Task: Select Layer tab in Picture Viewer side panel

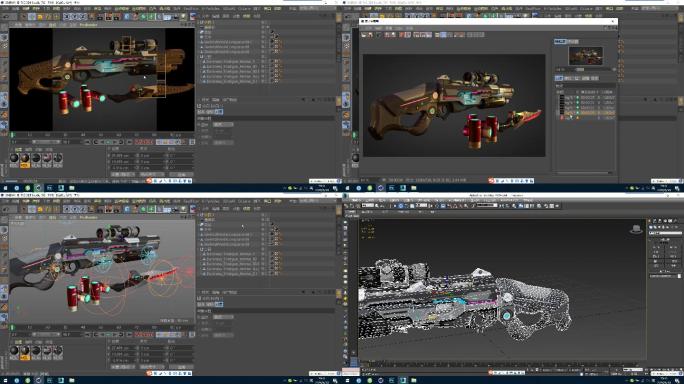Action: (577, 78)
